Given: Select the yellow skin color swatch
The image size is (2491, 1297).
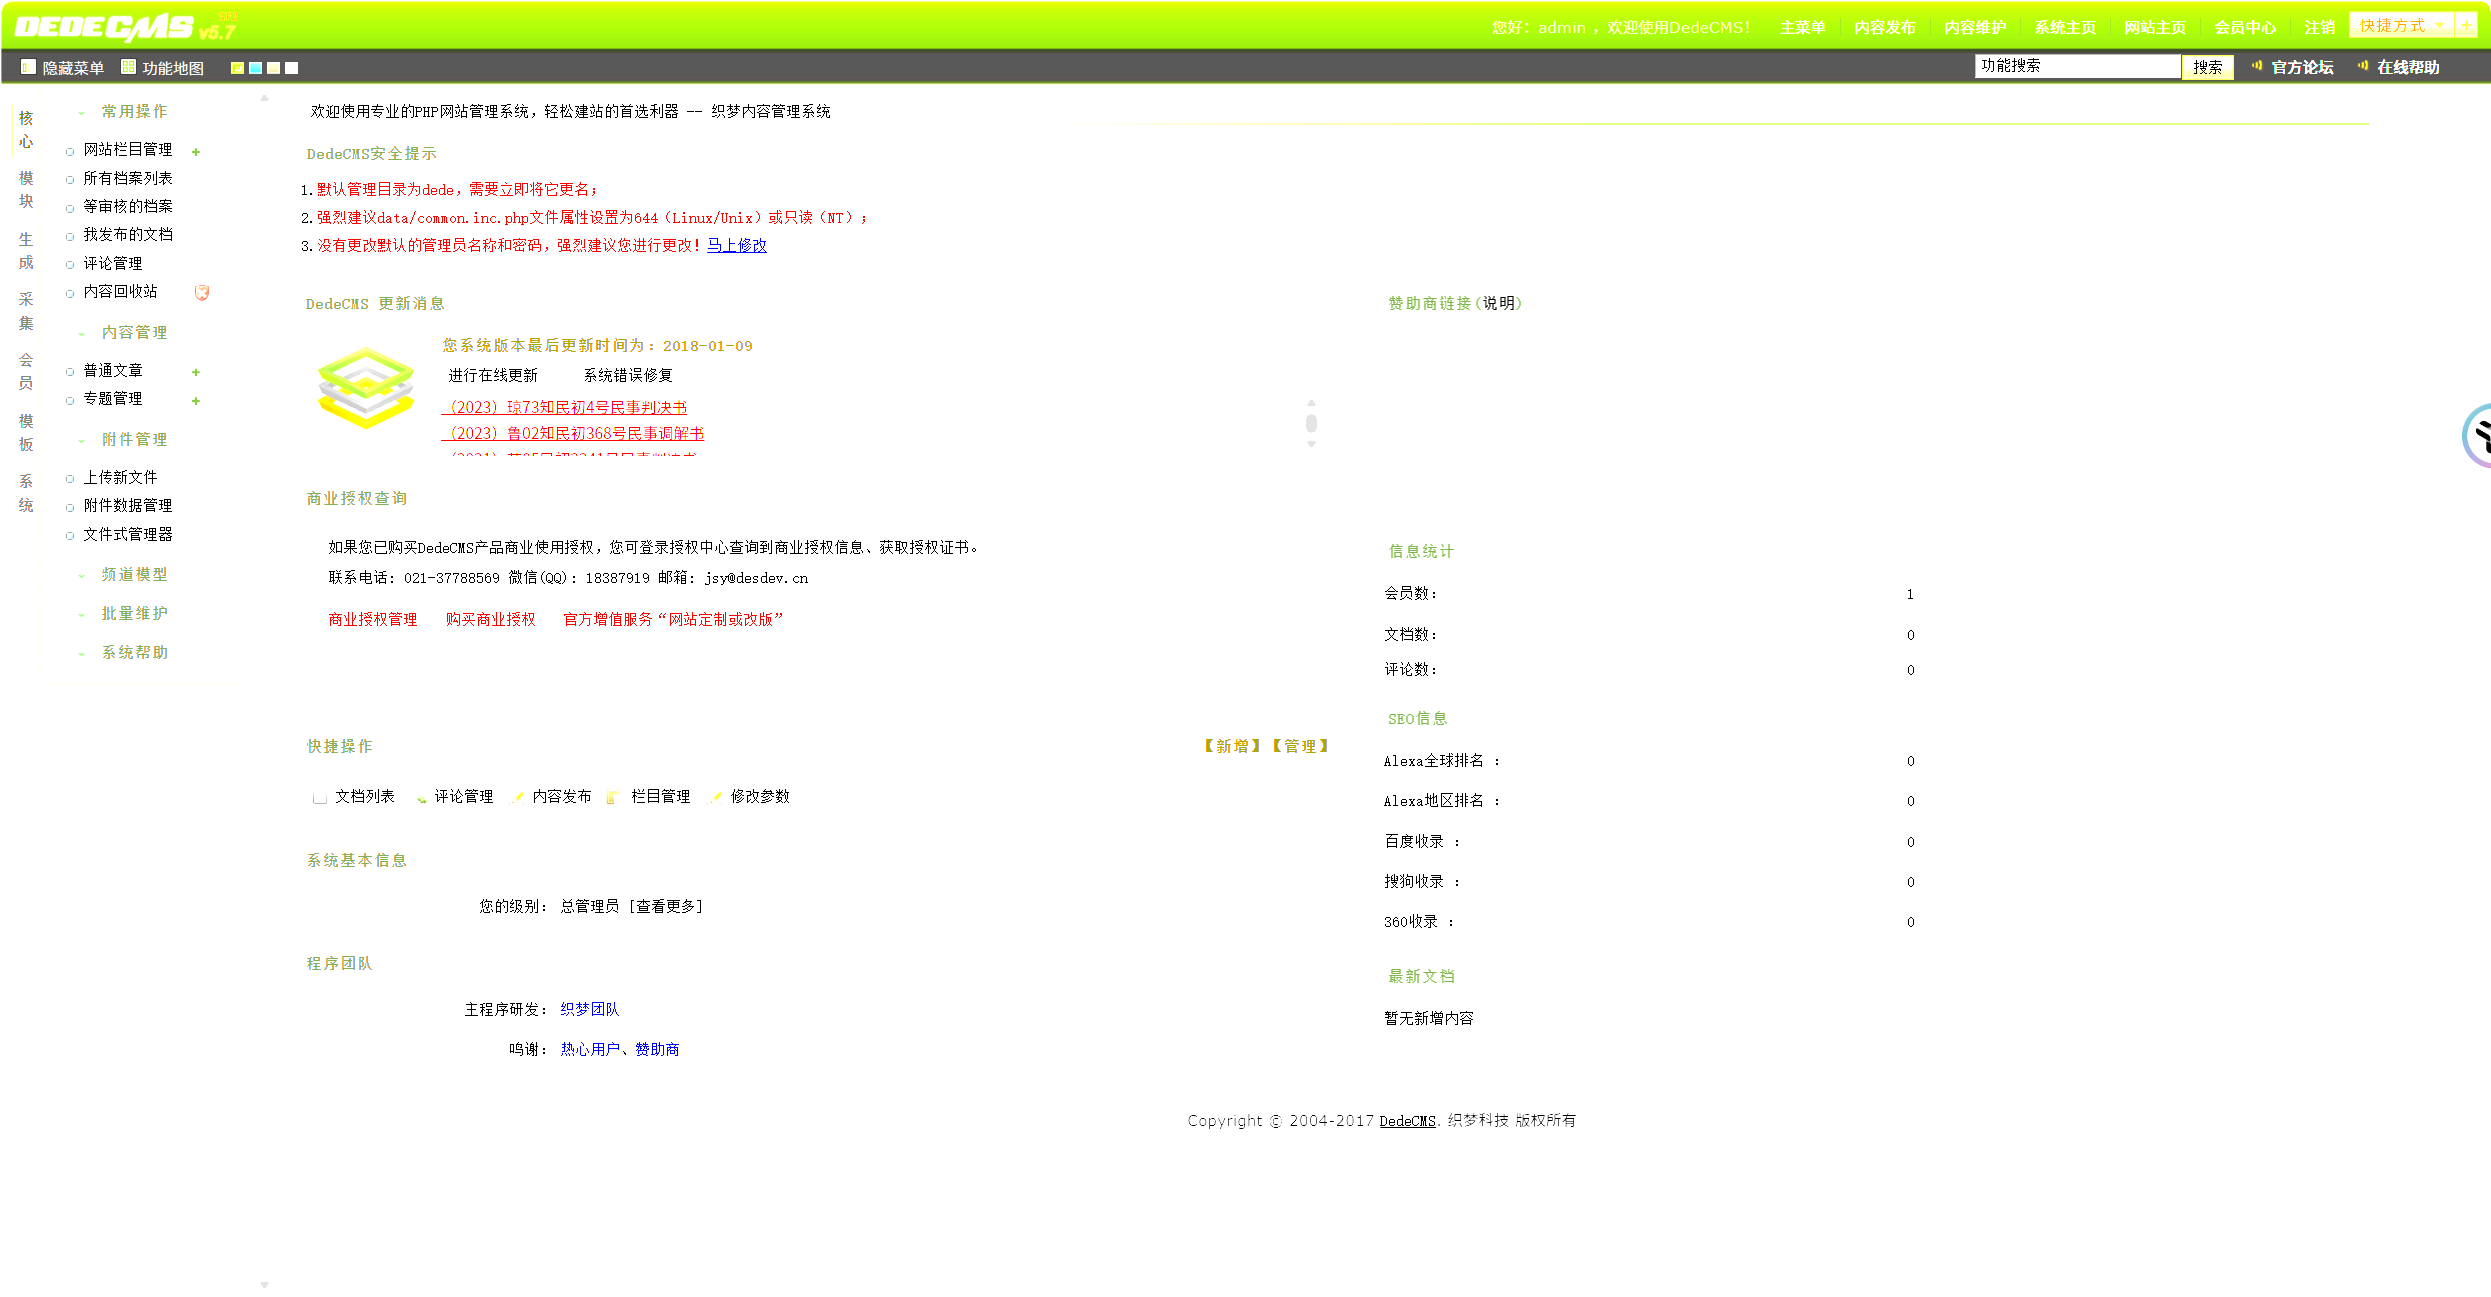Looking at the screenshot, I should click(237, 68).
